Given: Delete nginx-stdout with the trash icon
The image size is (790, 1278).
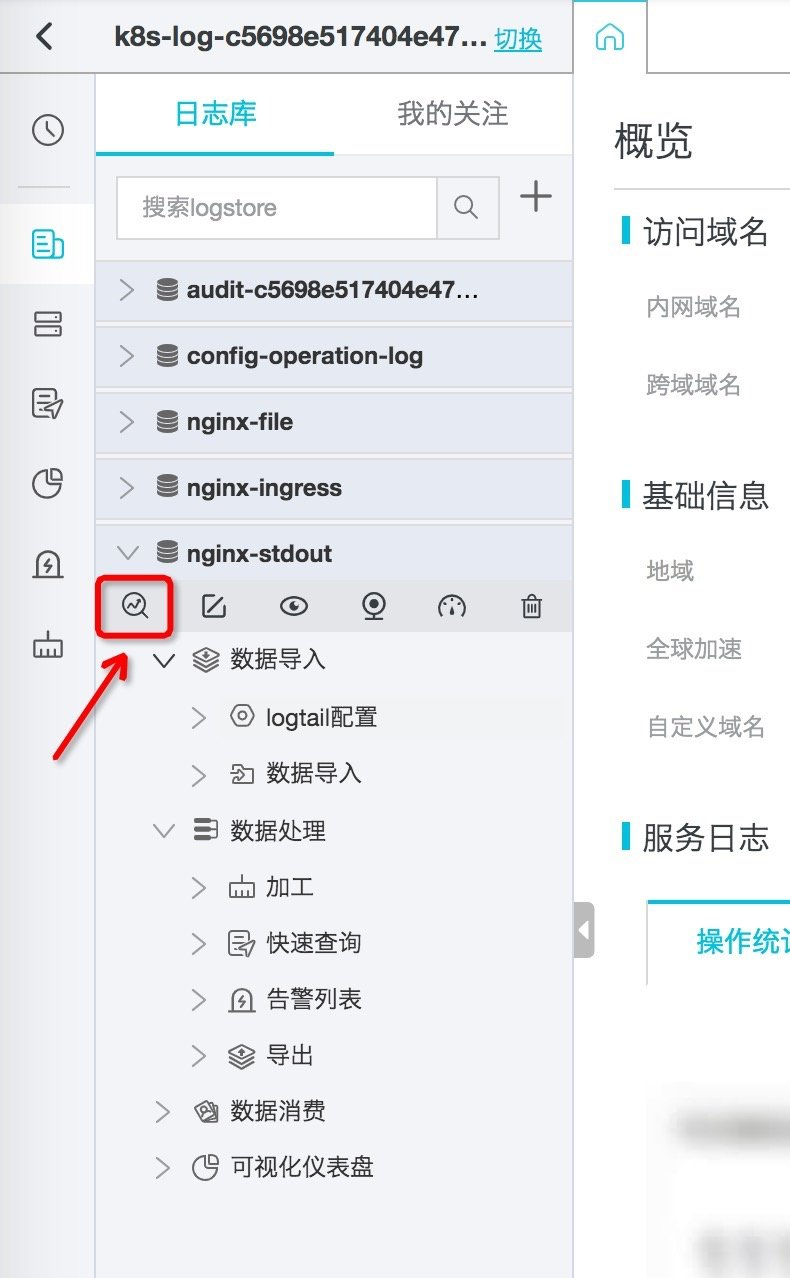Looking at the screenshot, I should [532, 606].
